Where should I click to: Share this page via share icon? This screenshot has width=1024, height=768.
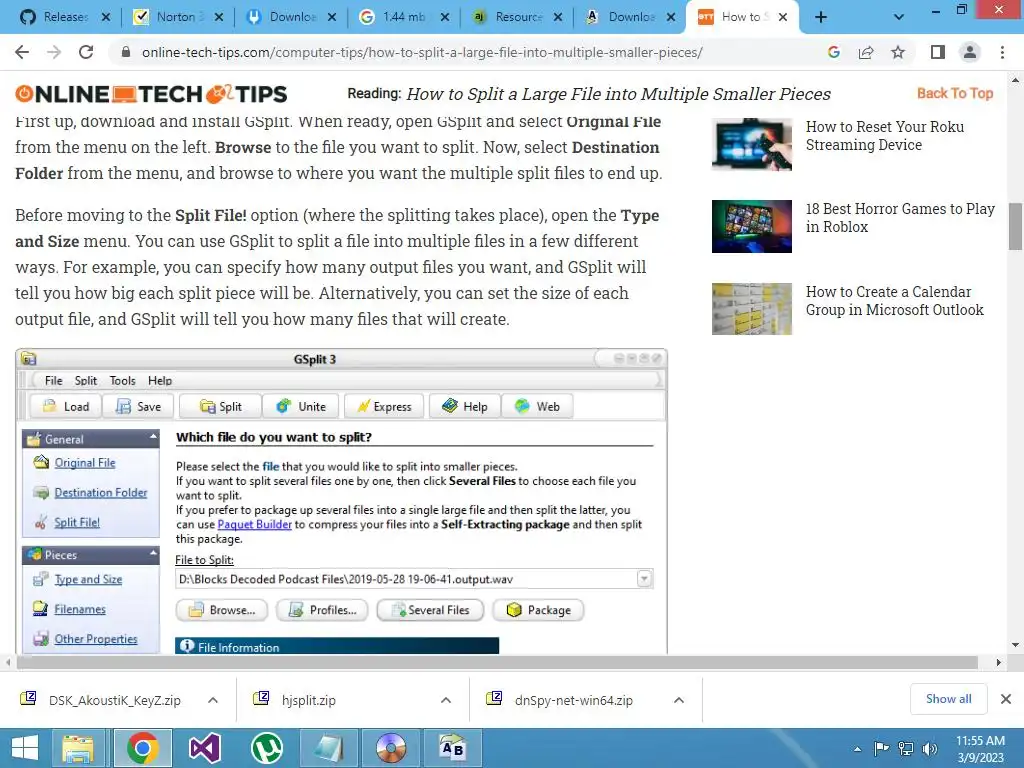pyautogui.click(x=866, y=52)
